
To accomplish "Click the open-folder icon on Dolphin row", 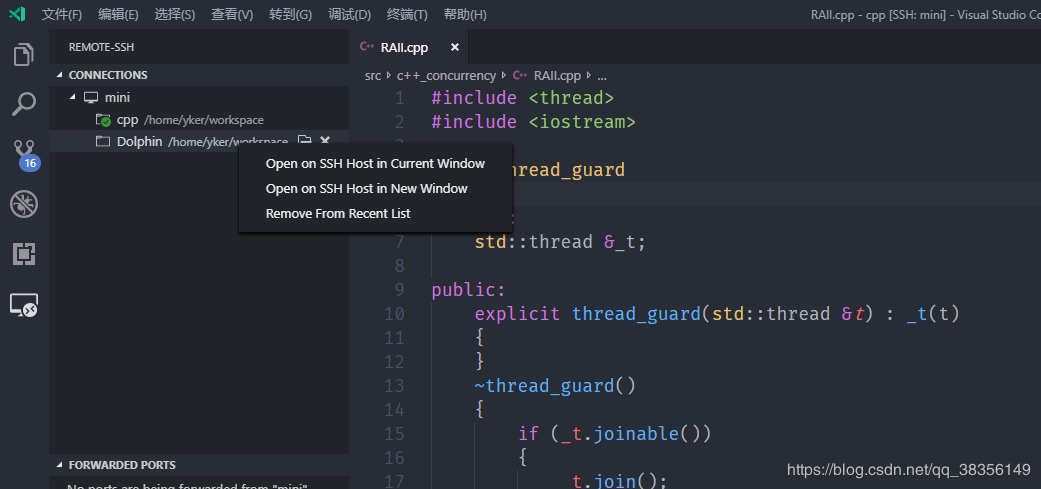I will (x=305, y=142).
